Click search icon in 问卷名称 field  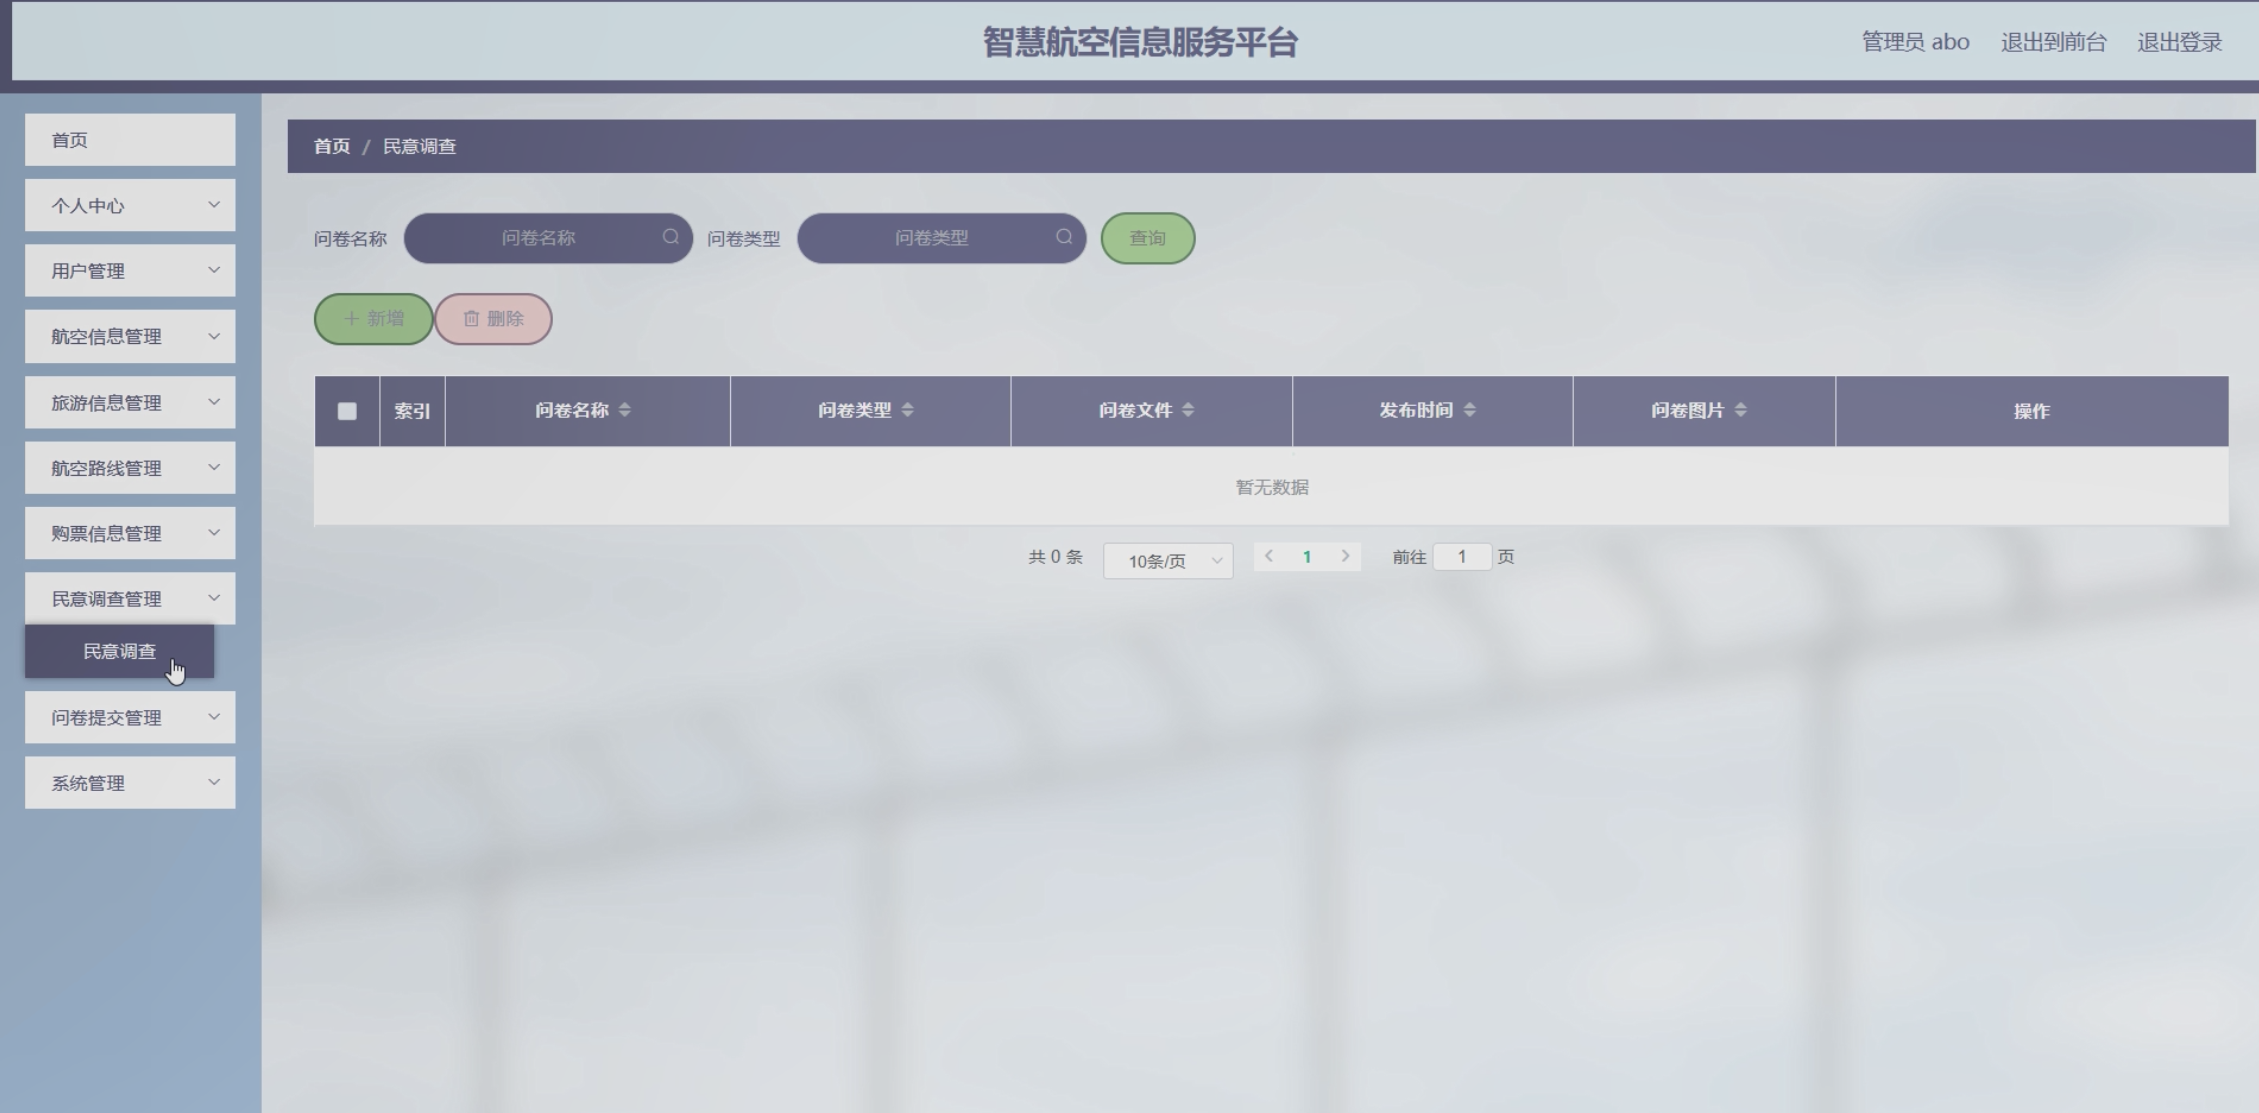[x=670, y=237]
